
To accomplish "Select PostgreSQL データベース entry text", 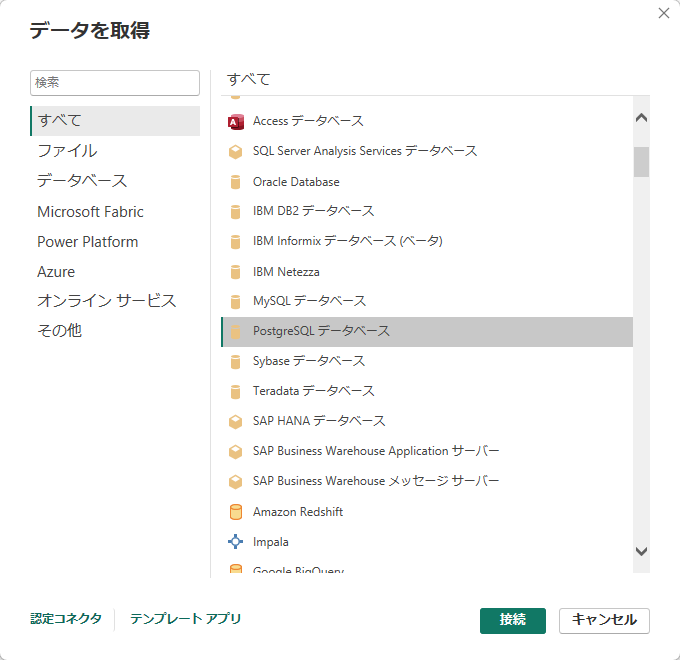I will 321,331.
